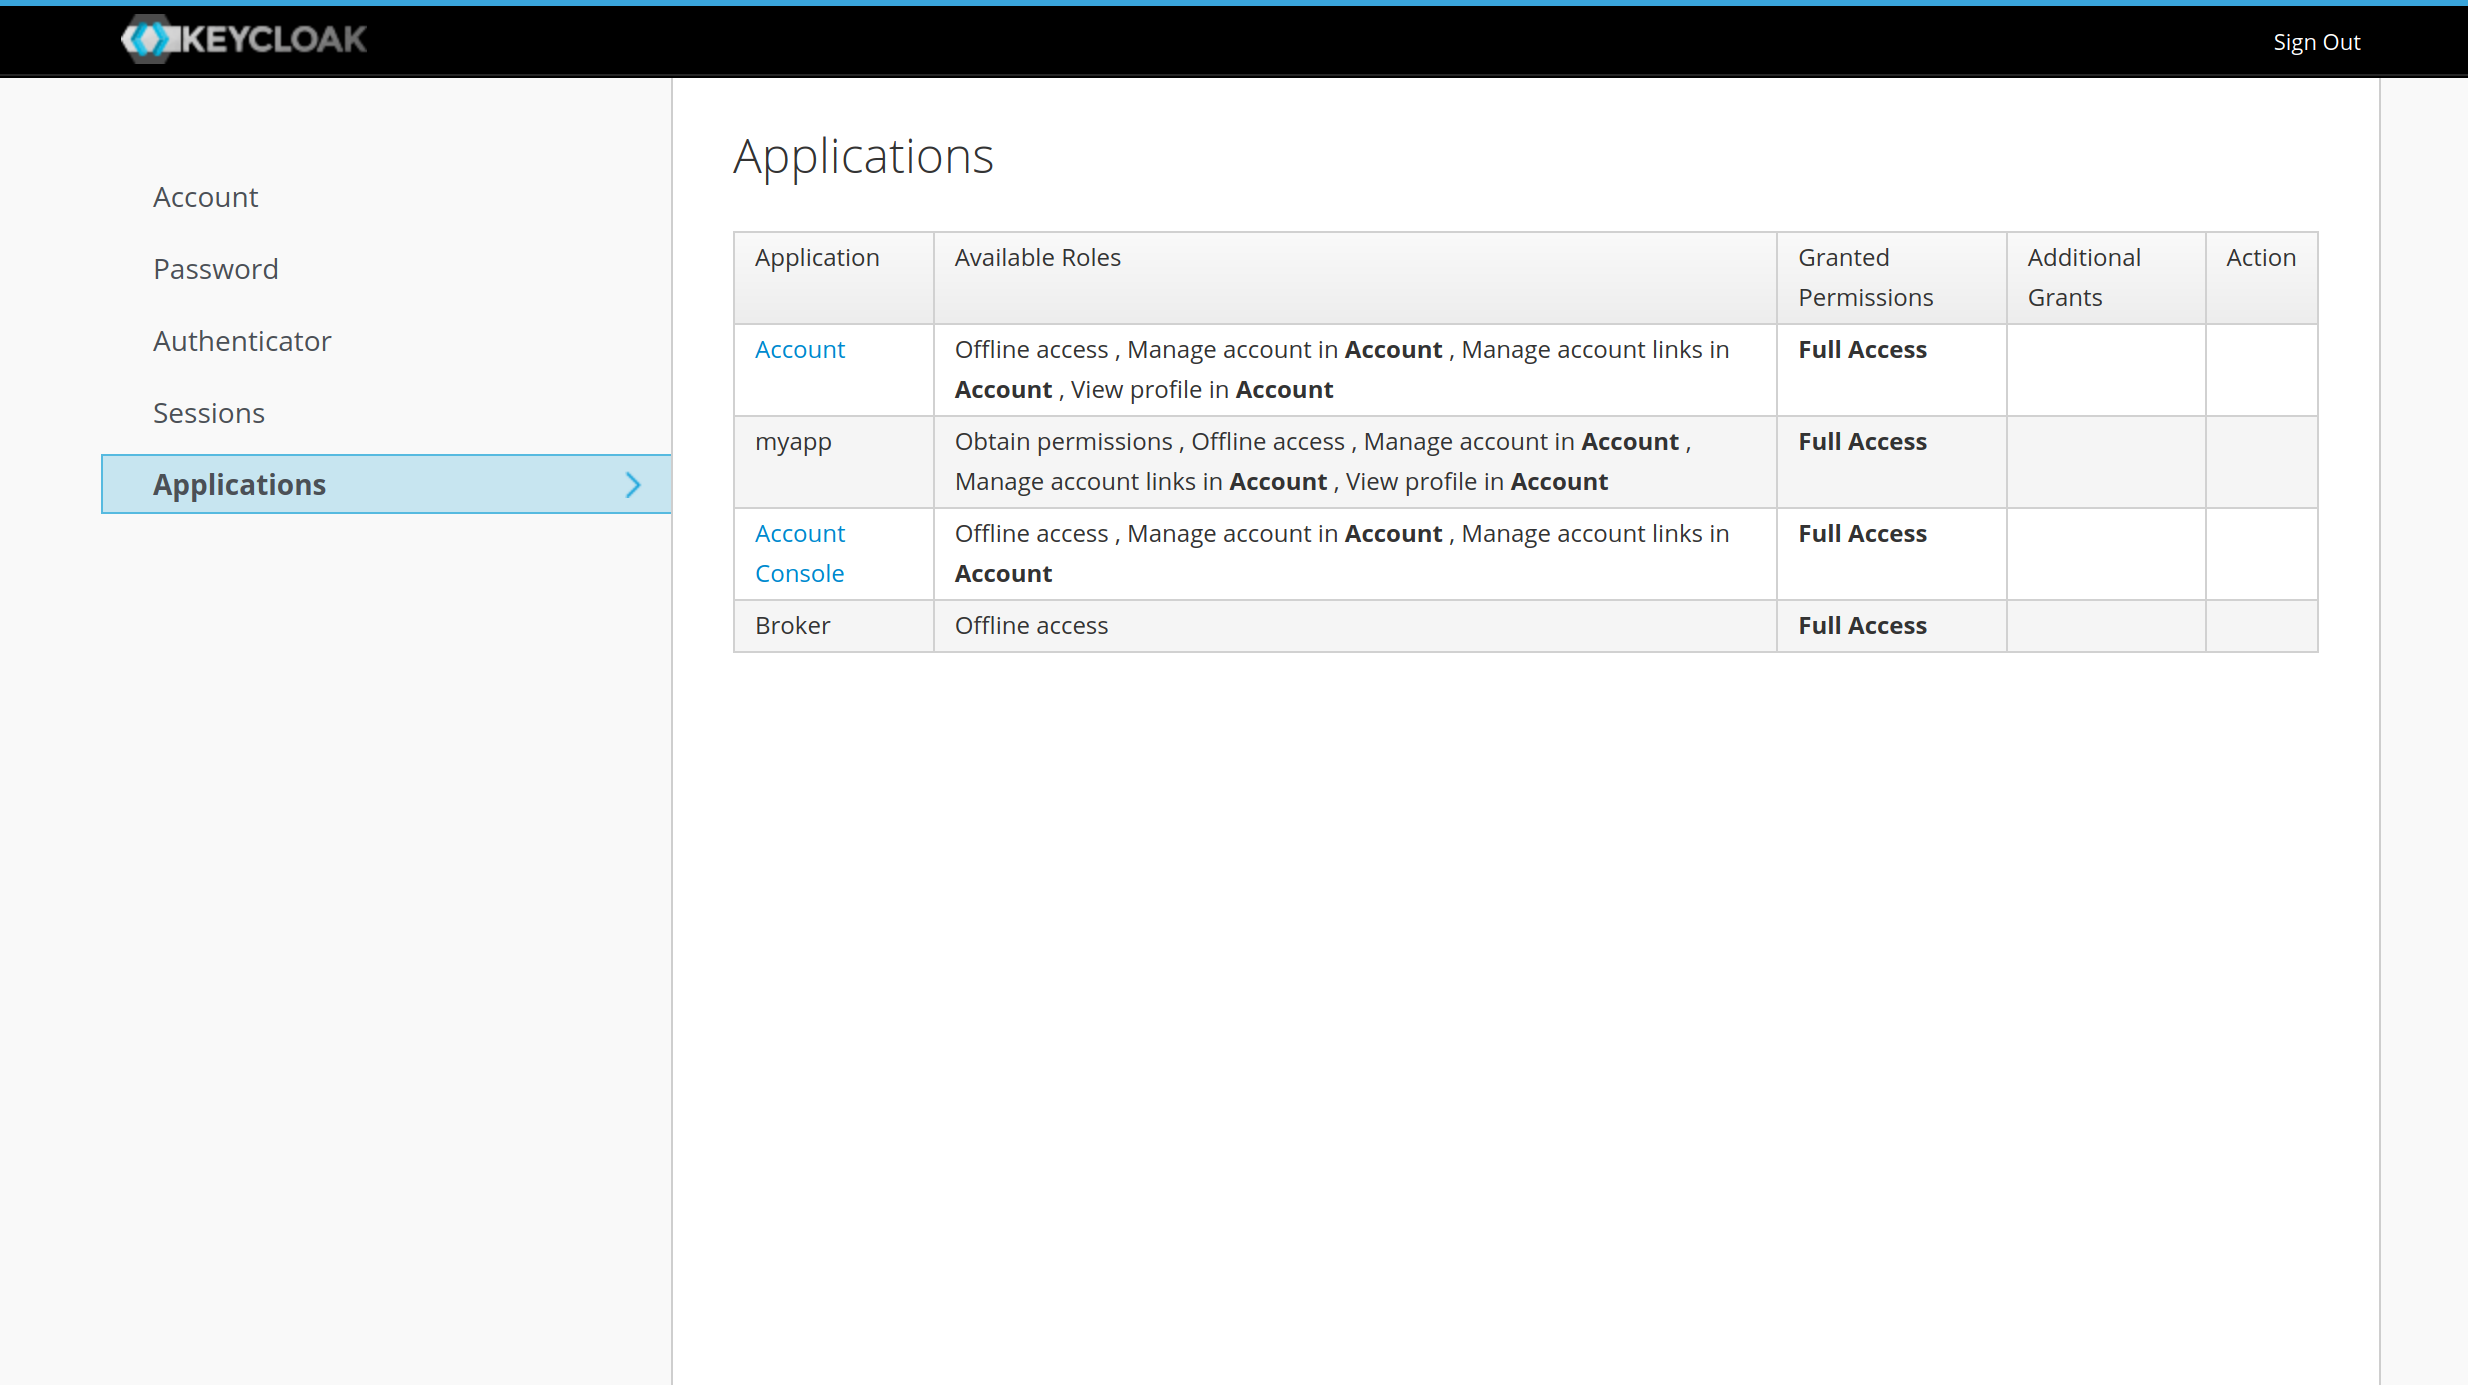The width and height of the screenshot is (2468, 1385).
Task: Select the Applications sidebar item
Action: point(386,484)
